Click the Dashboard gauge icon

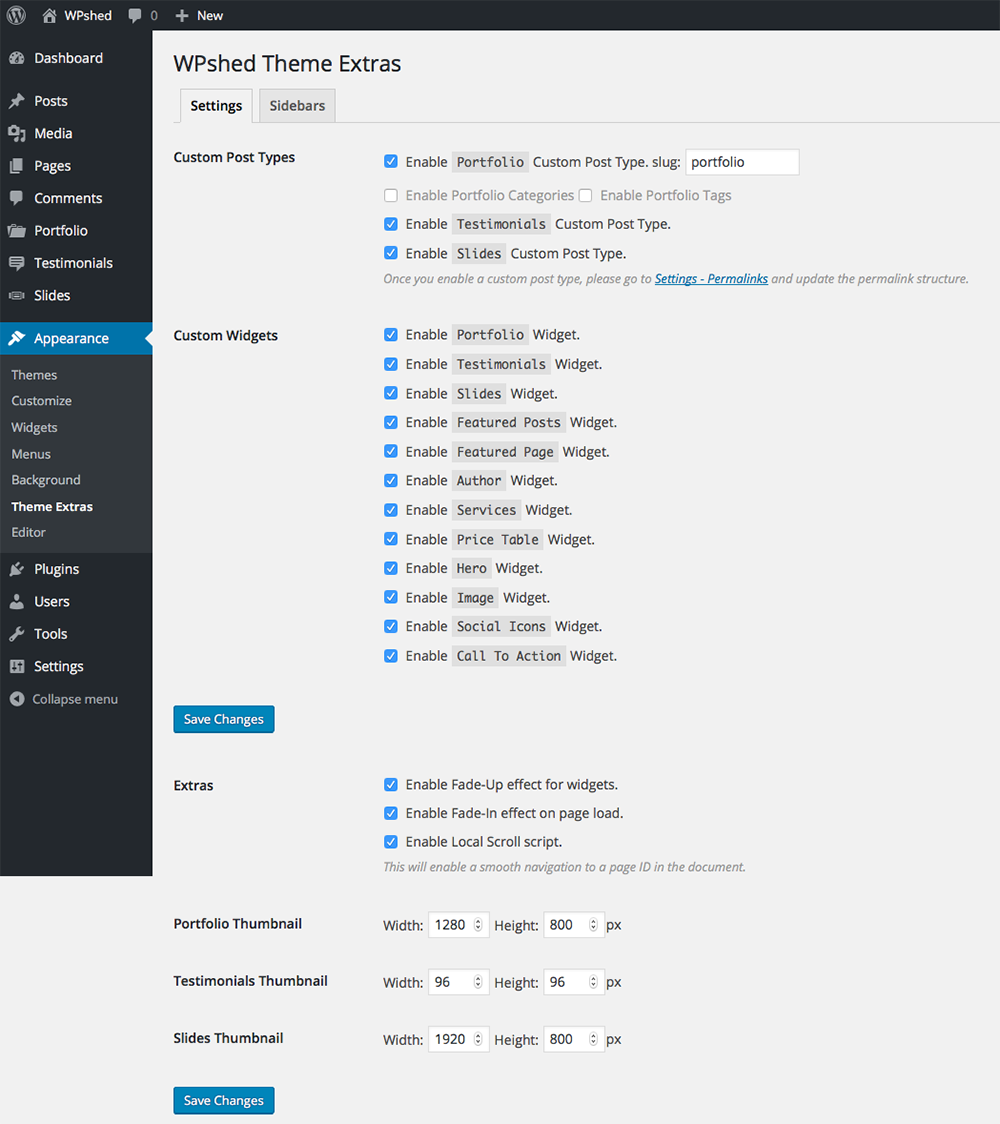tap(16, 58)
